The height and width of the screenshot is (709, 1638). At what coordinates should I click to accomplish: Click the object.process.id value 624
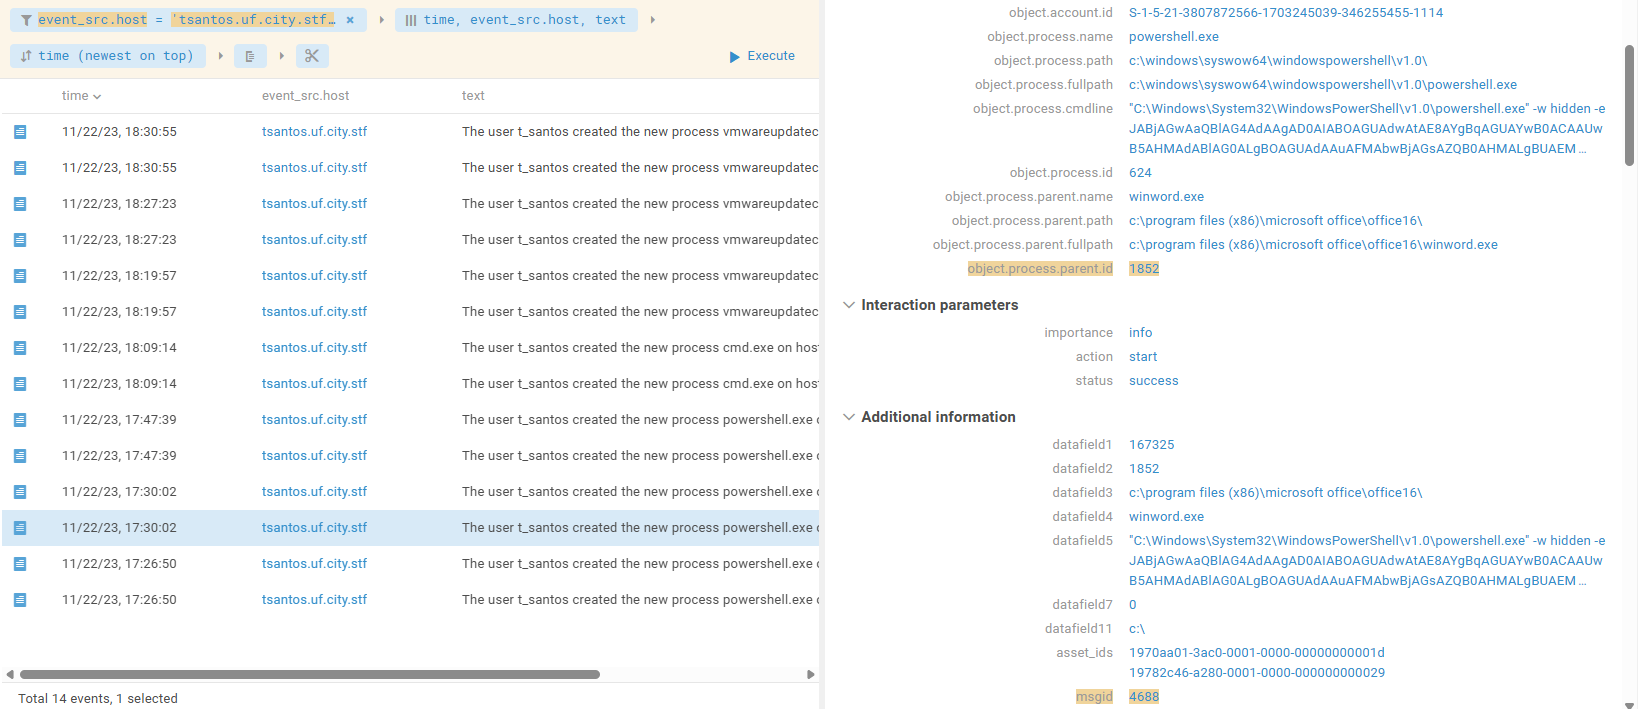(1140, 173)
